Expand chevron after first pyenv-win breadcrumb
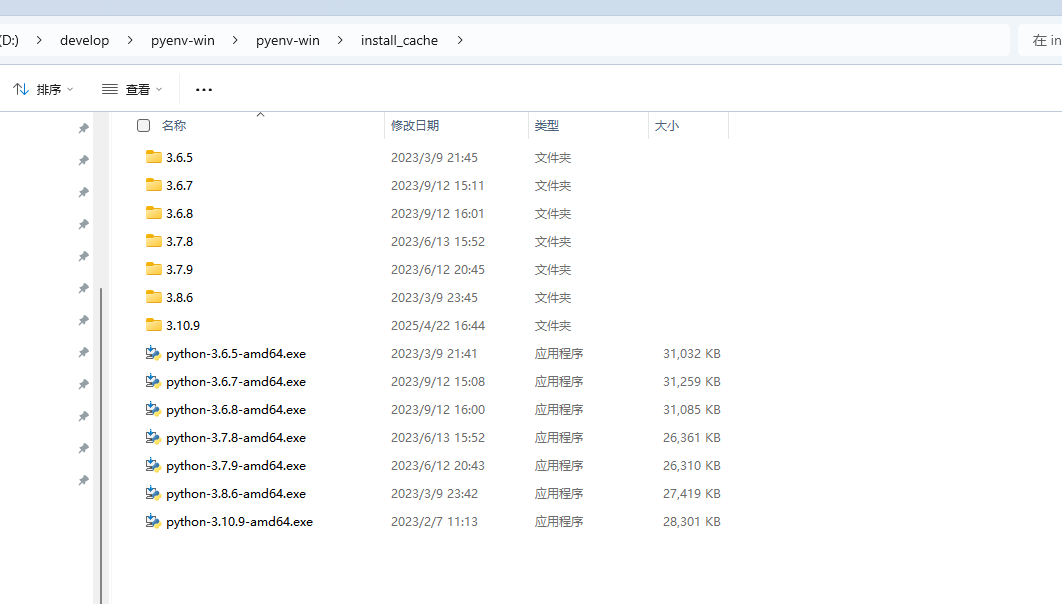 [235, 40]
